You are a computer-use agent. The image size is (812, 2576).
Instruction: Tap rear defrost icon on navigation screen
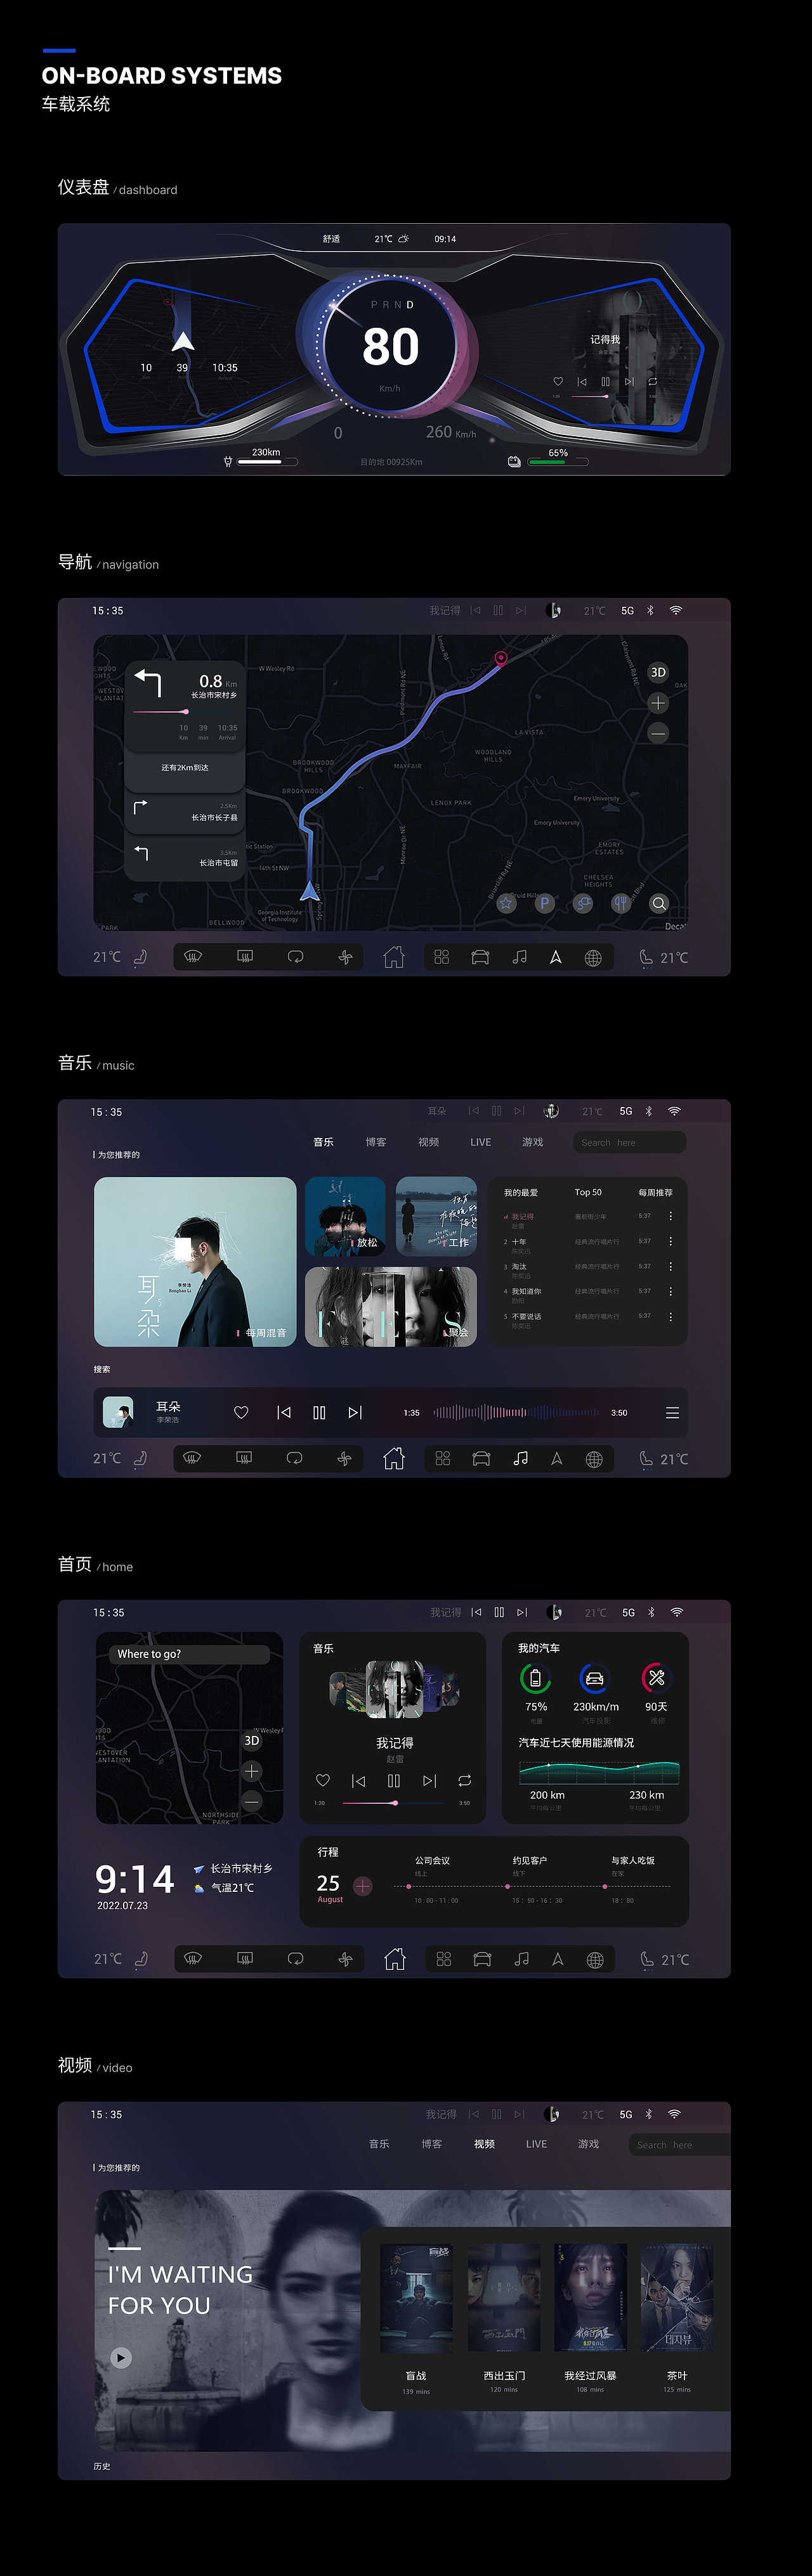[245, 957]
